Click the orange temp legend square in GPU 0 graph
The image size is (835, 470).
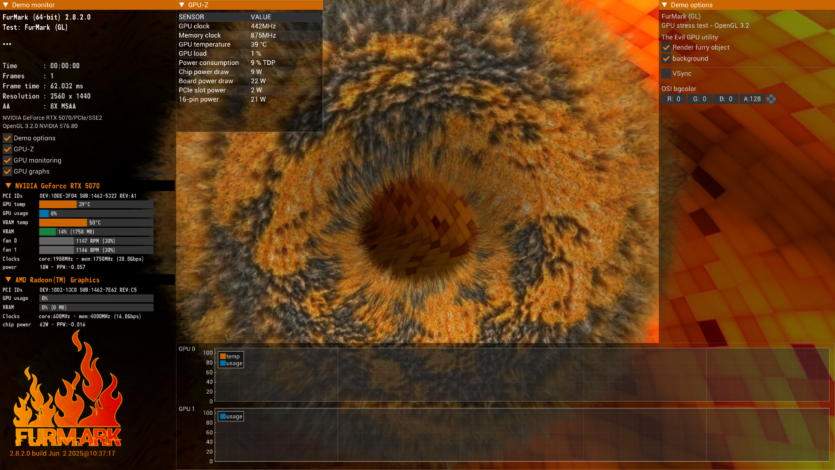click(223, 356)
